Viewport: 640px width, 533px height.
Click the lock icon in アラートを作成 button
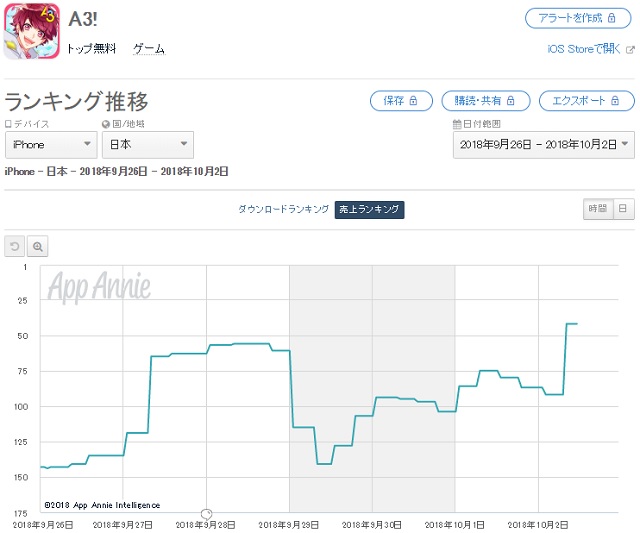(x=611, y=18)
